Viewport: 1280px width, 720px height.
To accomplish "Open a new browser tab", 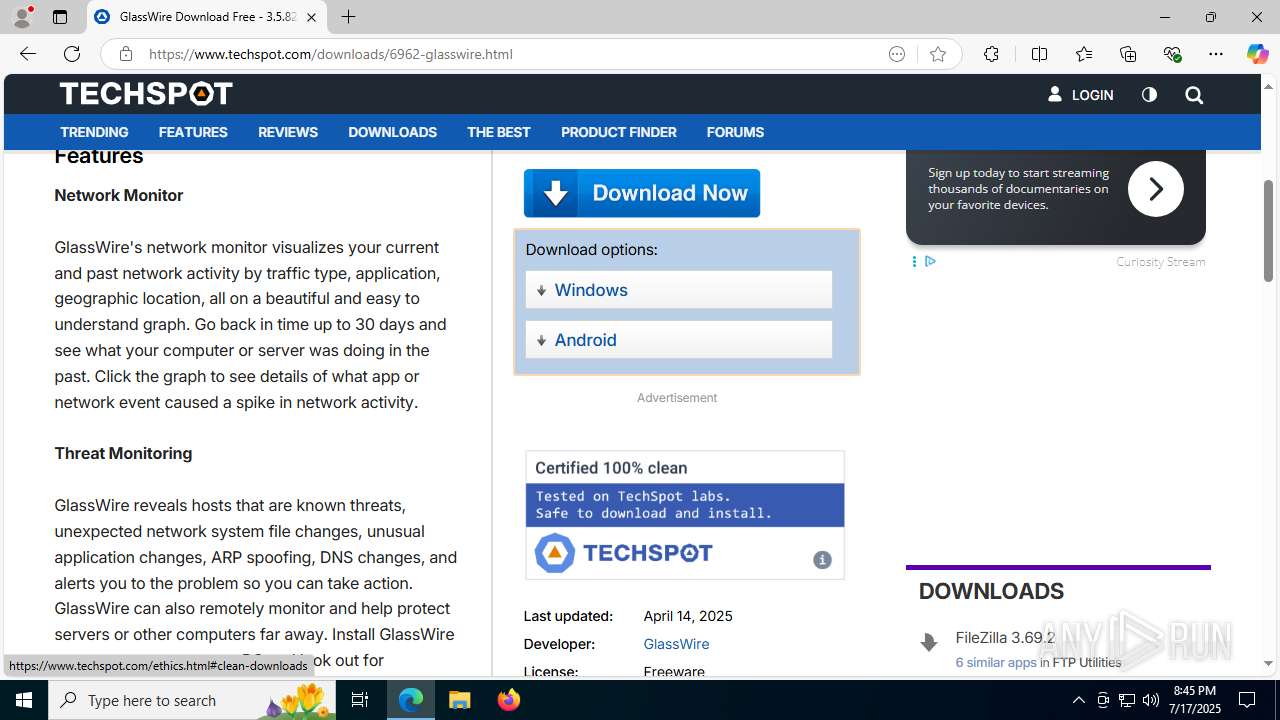I will [348, 17].
